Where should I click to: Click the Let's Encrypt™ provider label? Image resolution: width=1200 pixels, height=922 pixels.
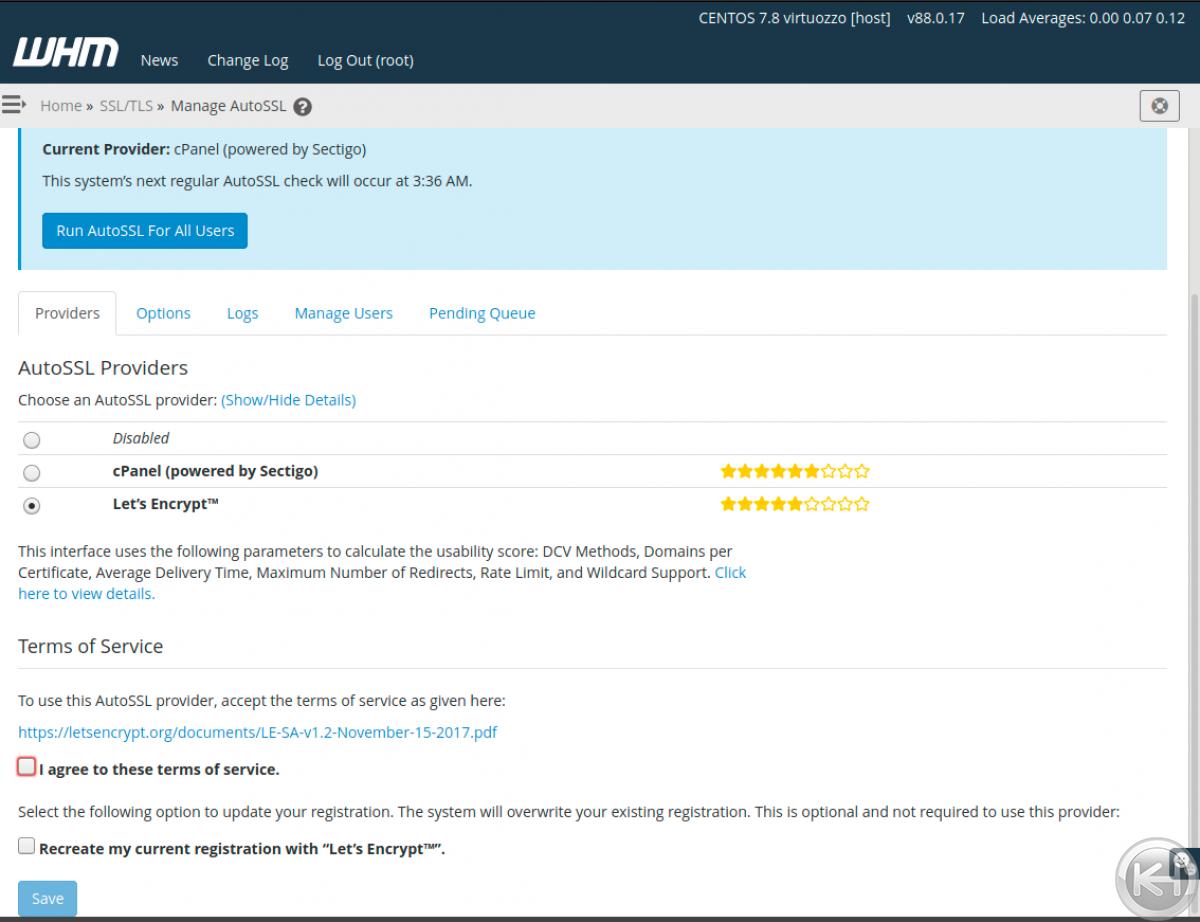tap(166, 504)
